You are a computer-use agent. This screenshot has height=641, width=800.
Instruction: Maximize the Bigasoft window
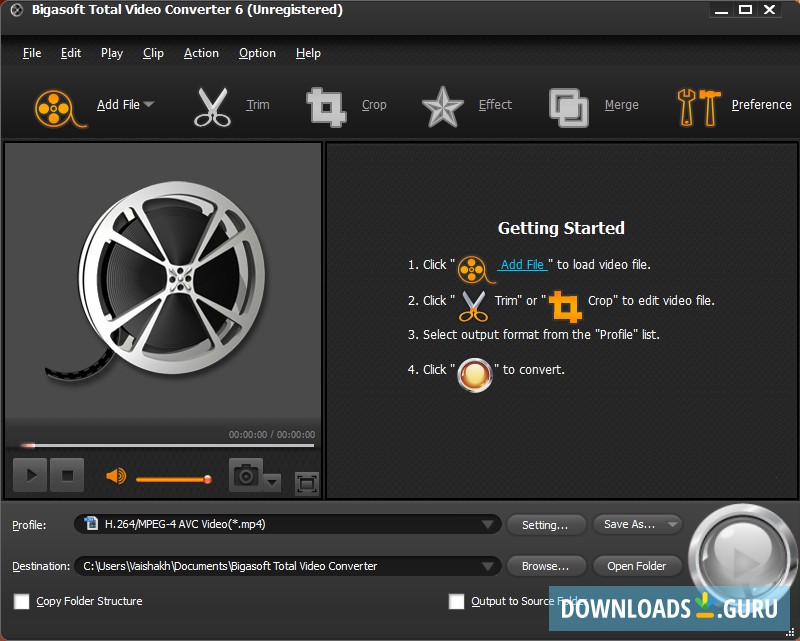tap(745, 10)
